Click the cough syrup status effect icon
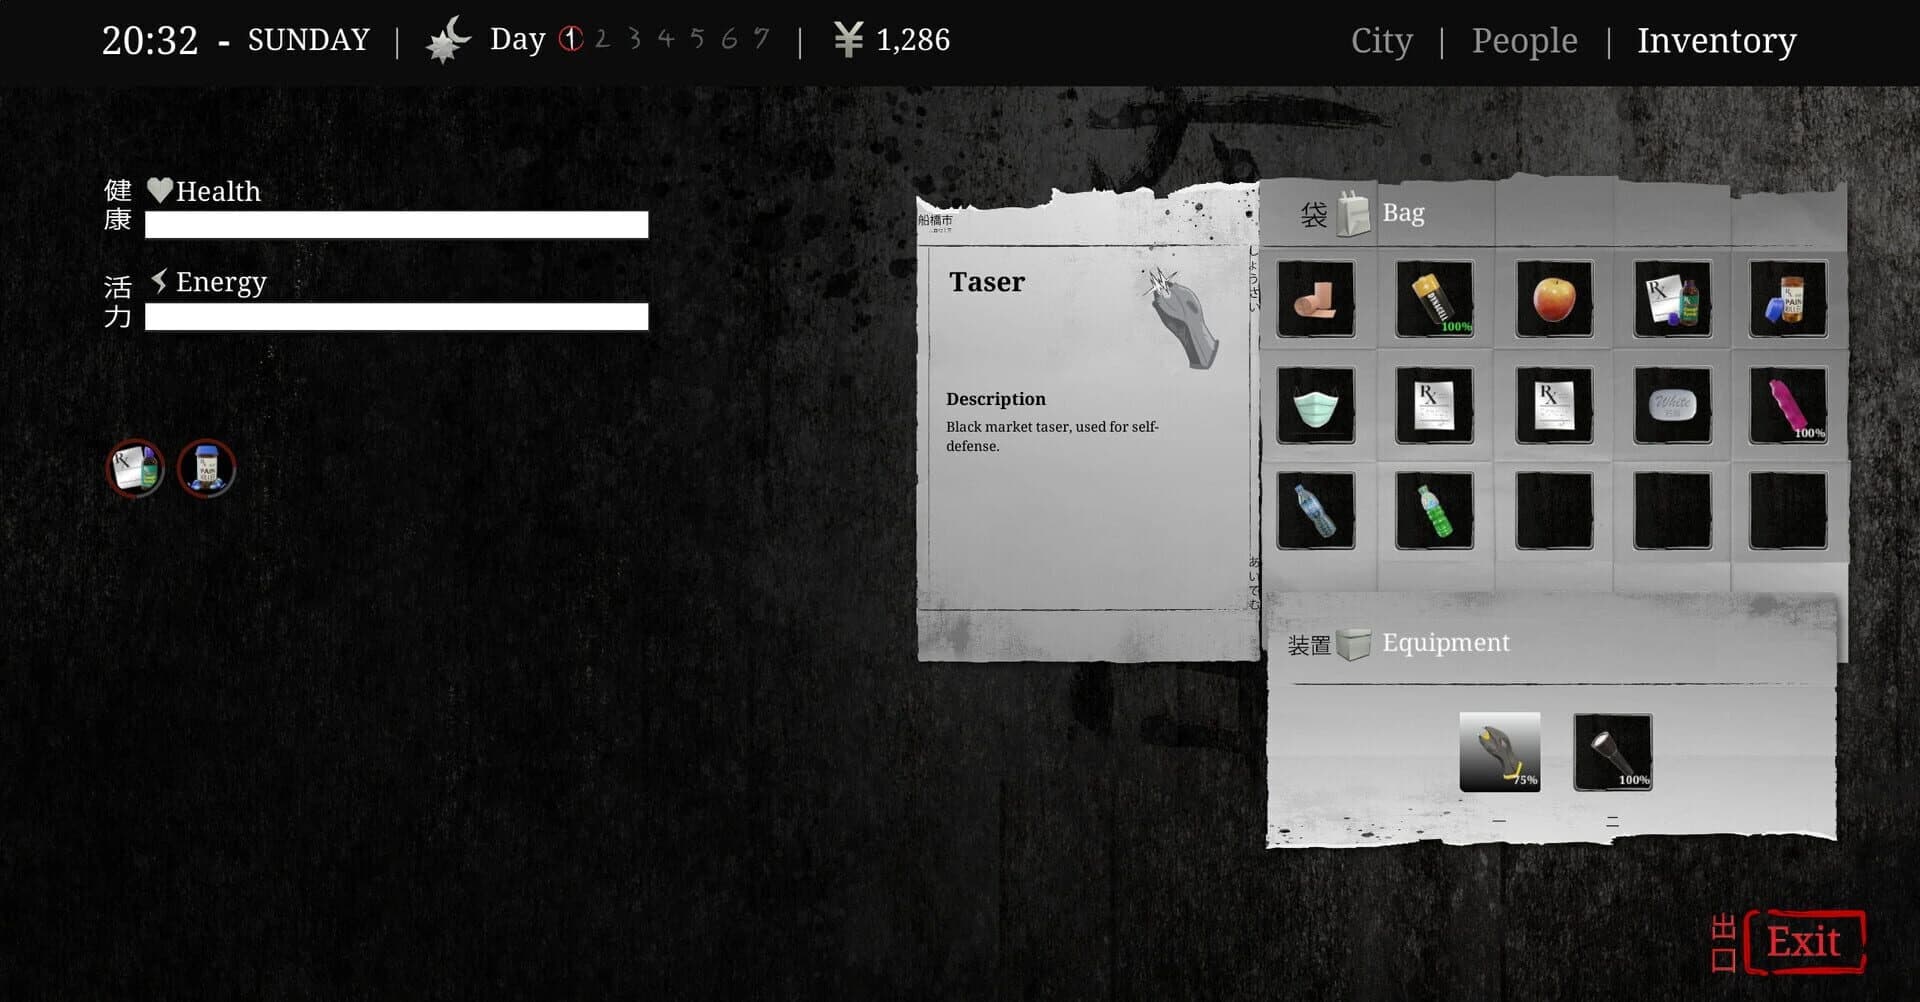 [x=135, y=467]
